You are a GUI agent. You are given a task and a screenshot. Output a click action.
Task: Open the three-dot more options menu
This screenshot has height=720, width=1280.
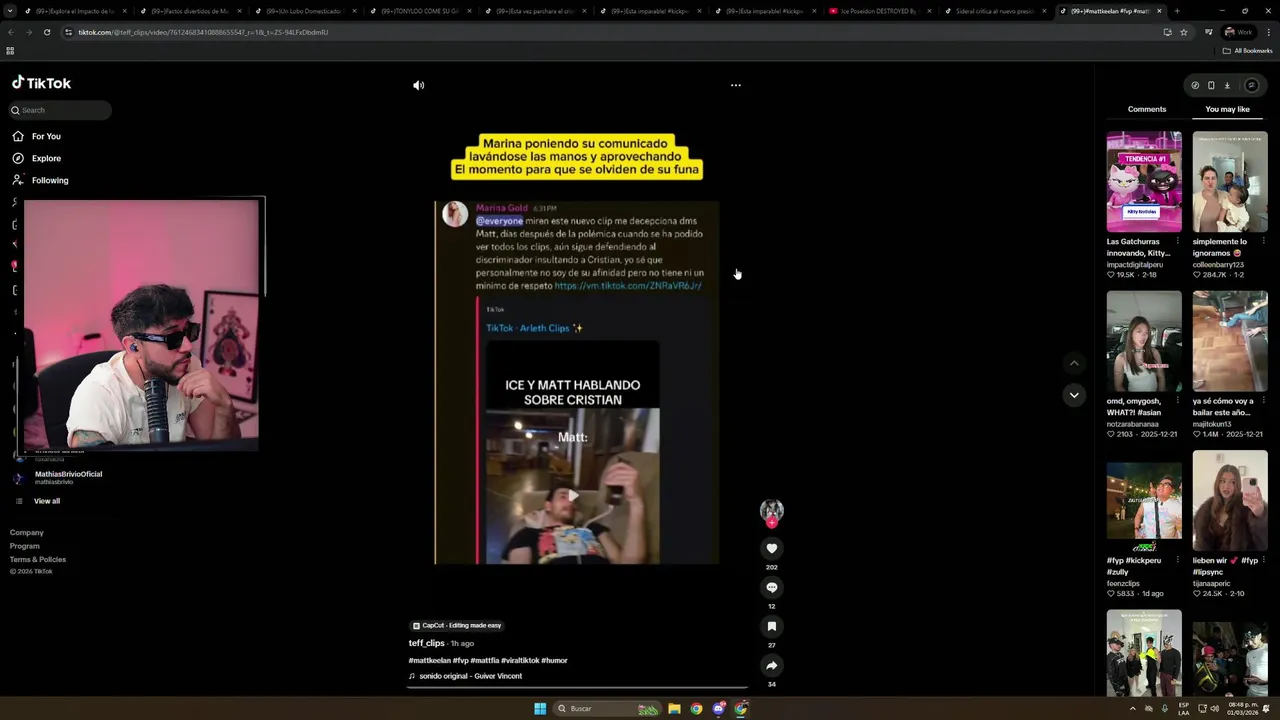[736, 85]
